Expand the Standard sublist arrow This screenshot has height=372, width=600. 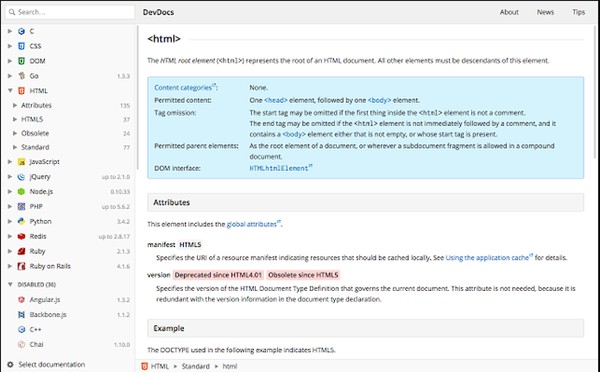(15, 147)
